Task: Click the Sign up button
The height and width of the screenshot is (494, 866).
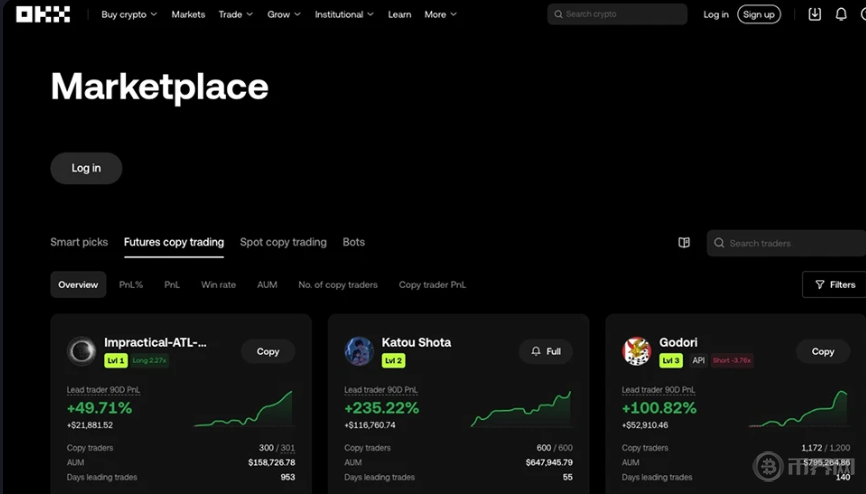Action: (759, 14)
